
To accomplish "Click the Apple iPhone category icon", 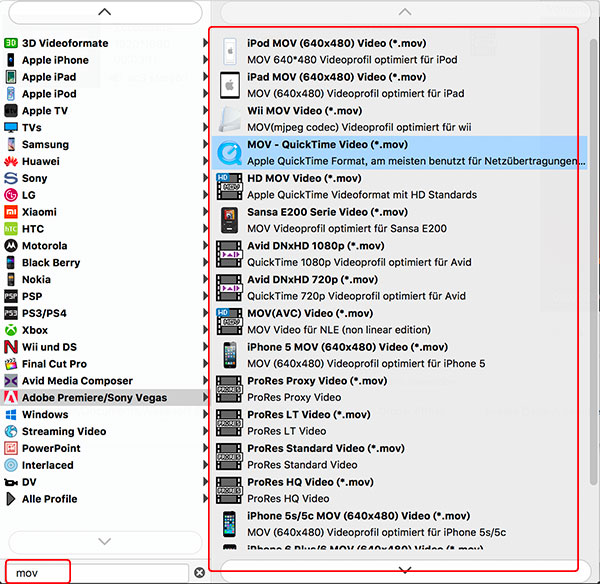I will tap(11, 60).
